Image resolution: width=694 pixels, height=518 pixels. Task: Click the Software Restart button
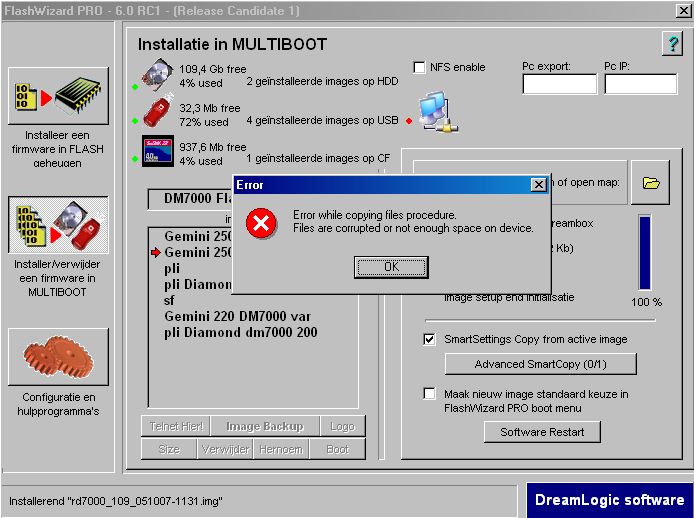542,432
